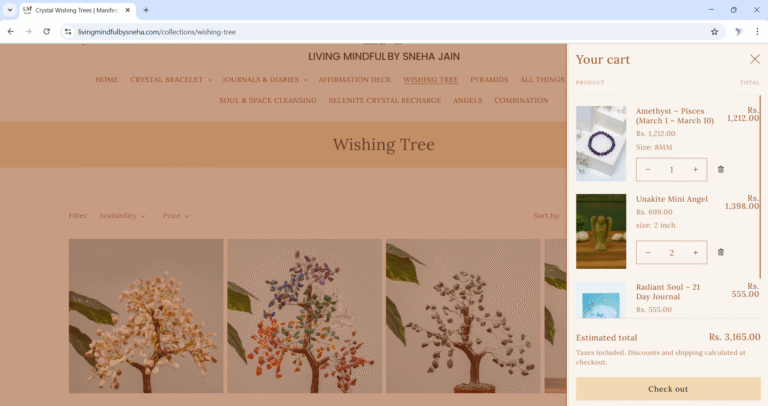Open COMBINATION navigation item
The width and height of the screenshot is (768, 406).
coord(521,100)
